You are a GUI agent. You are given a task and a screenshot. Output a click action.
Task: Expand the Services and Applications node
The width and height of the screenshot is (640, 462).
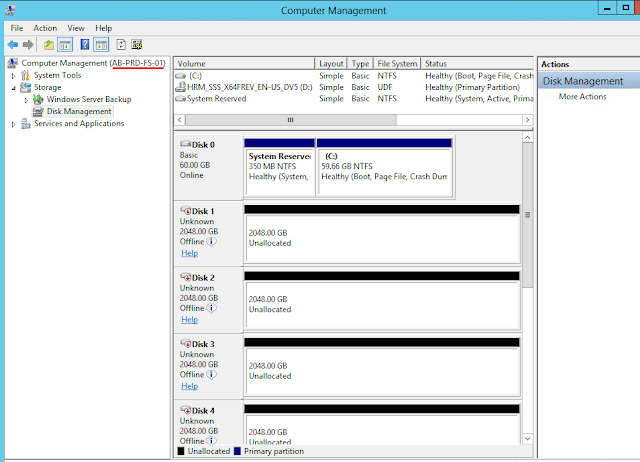point(13,124)
